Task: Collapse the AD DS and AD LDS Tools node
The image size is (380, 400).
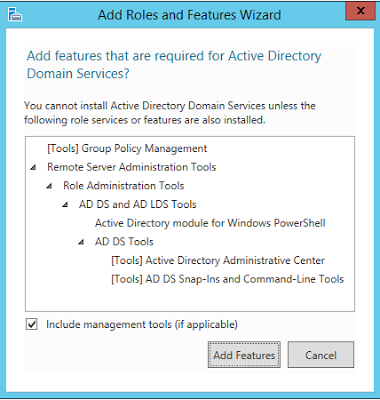Action: (65, 205)
